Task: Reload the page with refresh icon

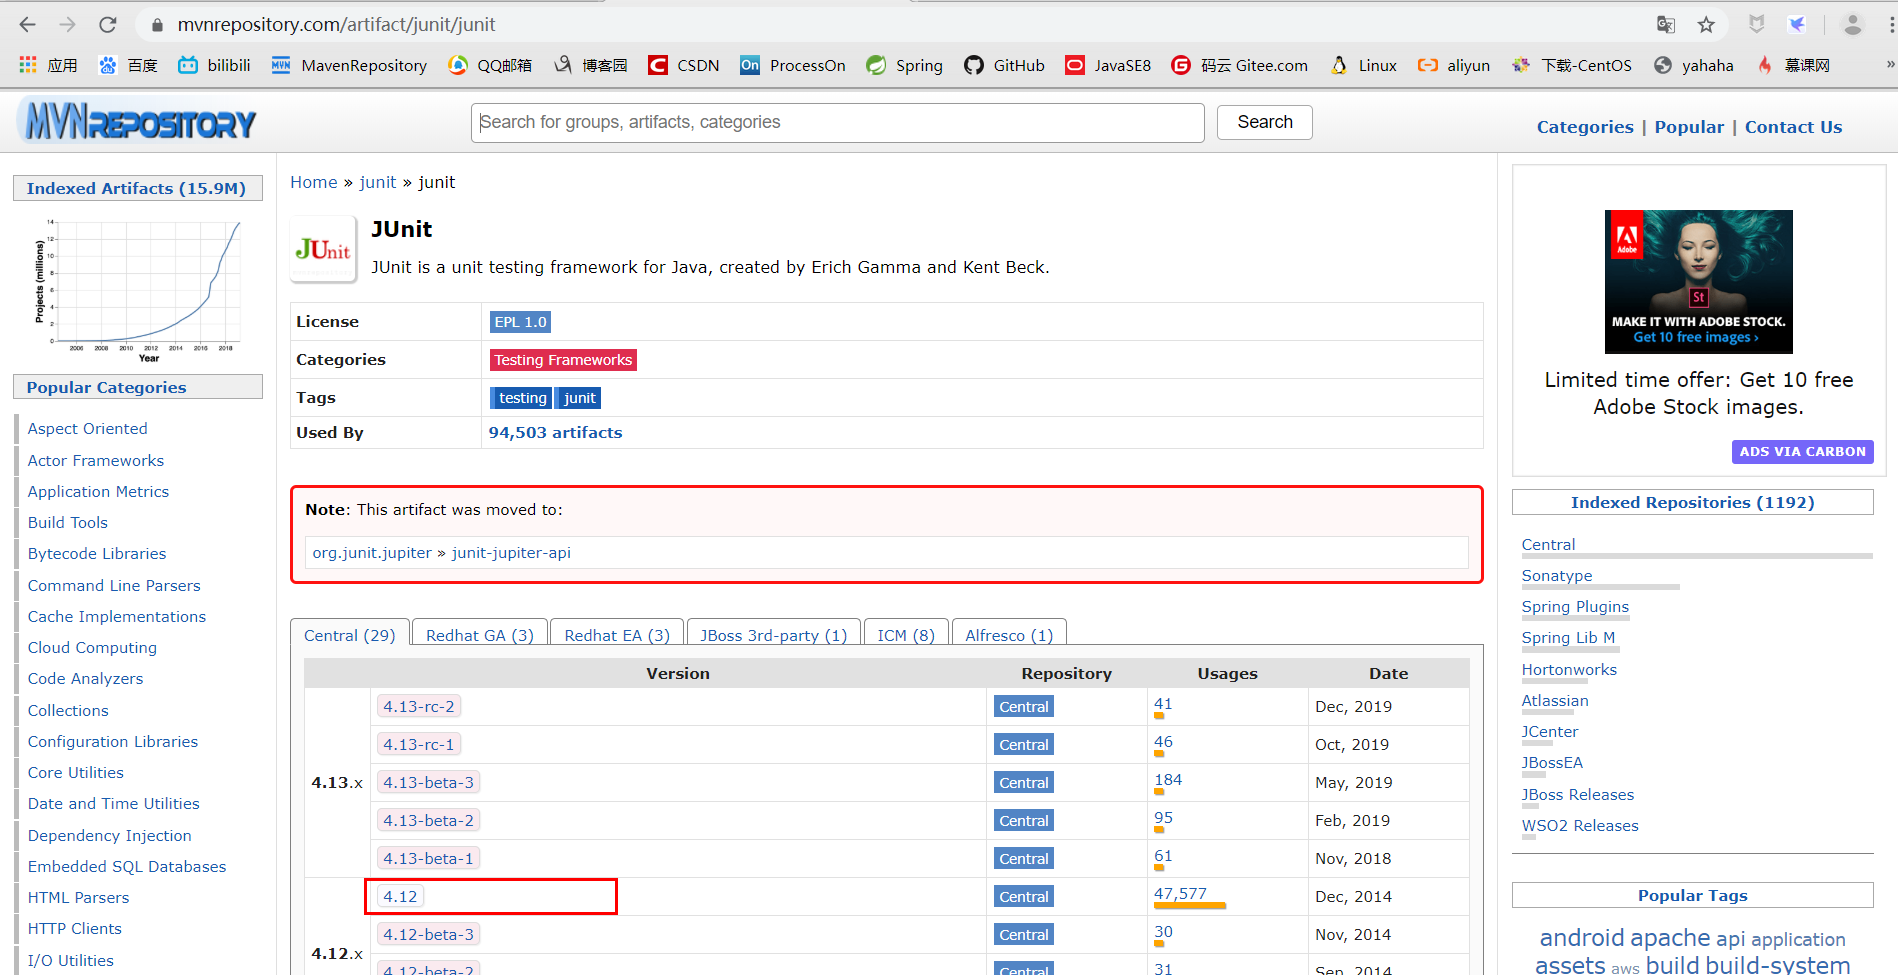Action: 108,25
